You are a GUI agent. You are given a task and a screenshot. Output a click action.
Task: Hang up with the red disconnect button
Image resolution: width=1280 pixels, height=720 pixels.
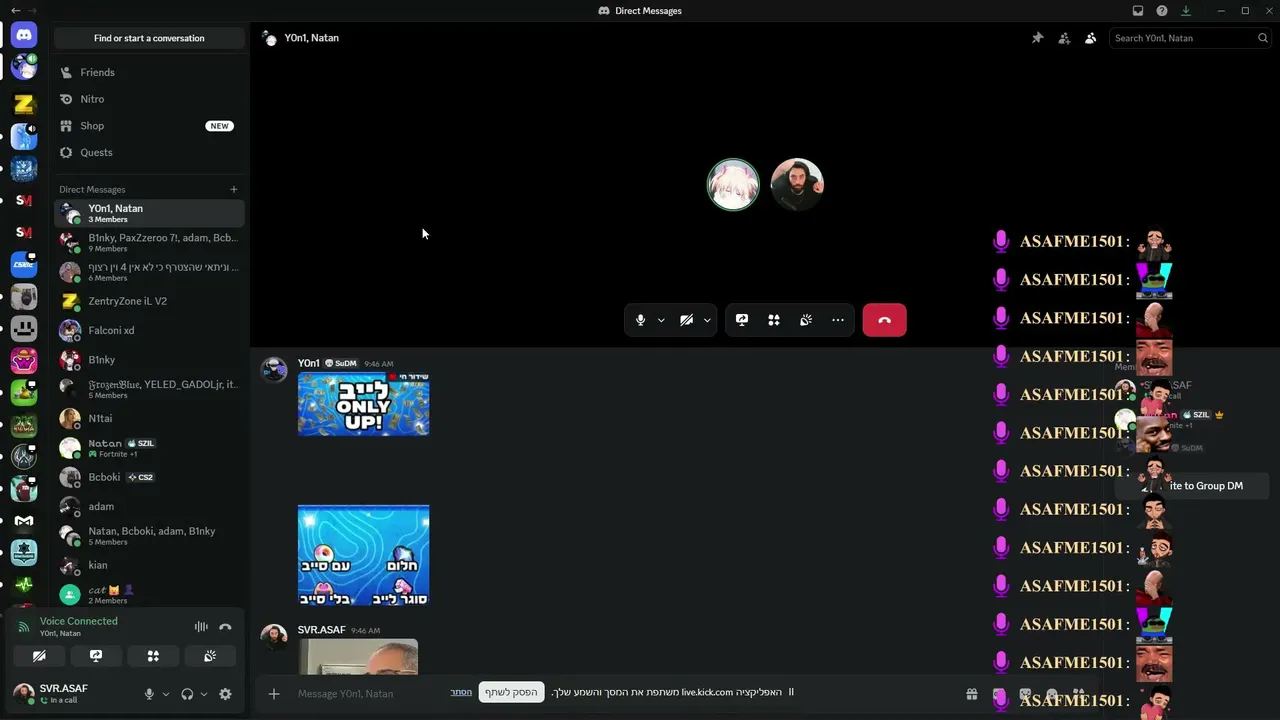click(x=884, y=320)
